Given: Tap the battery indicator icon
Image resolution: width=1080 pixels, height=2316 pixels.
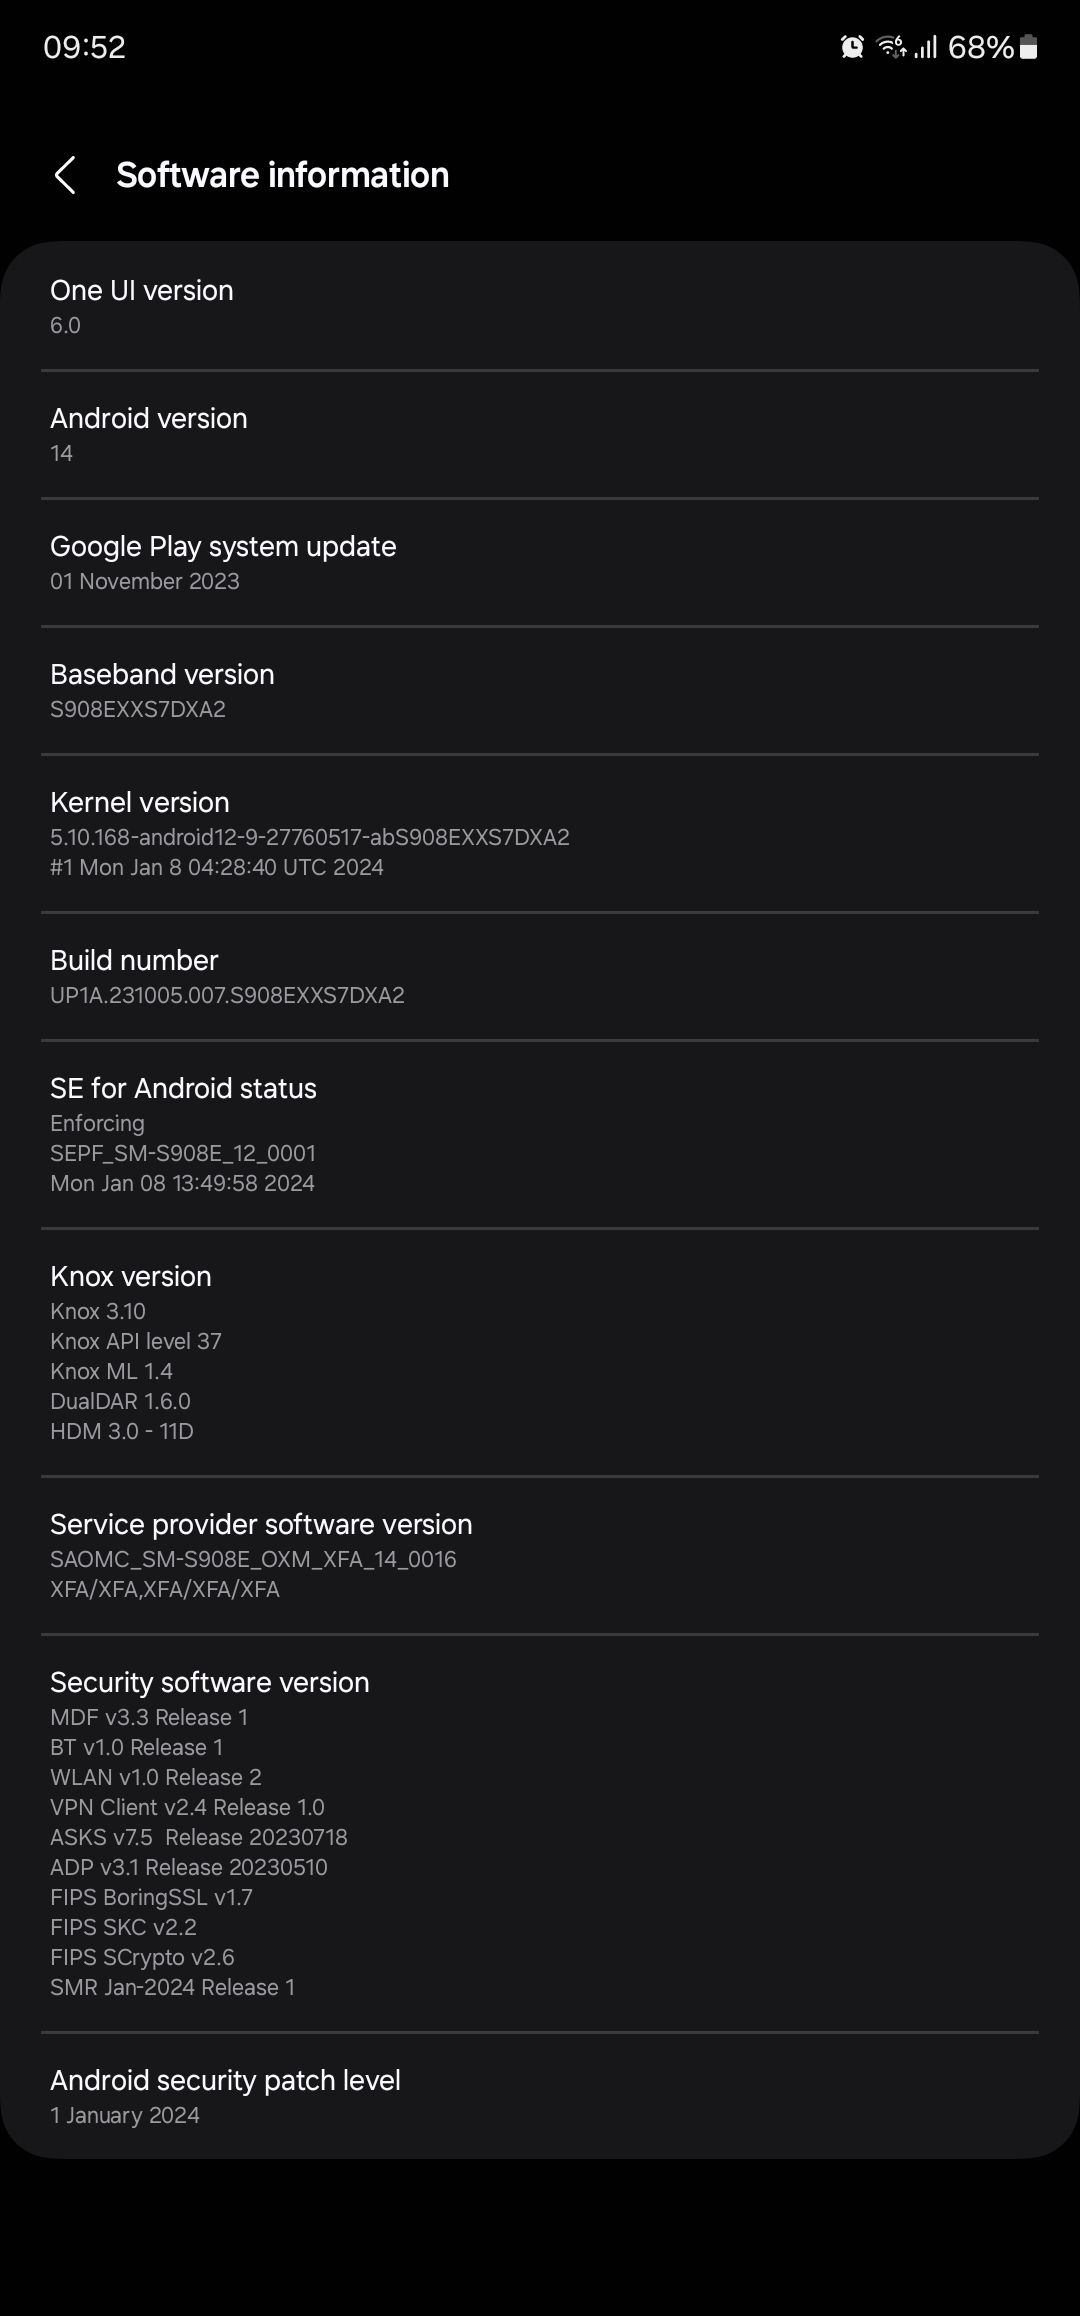Looking at the screenshot, I should [1030, 47].
